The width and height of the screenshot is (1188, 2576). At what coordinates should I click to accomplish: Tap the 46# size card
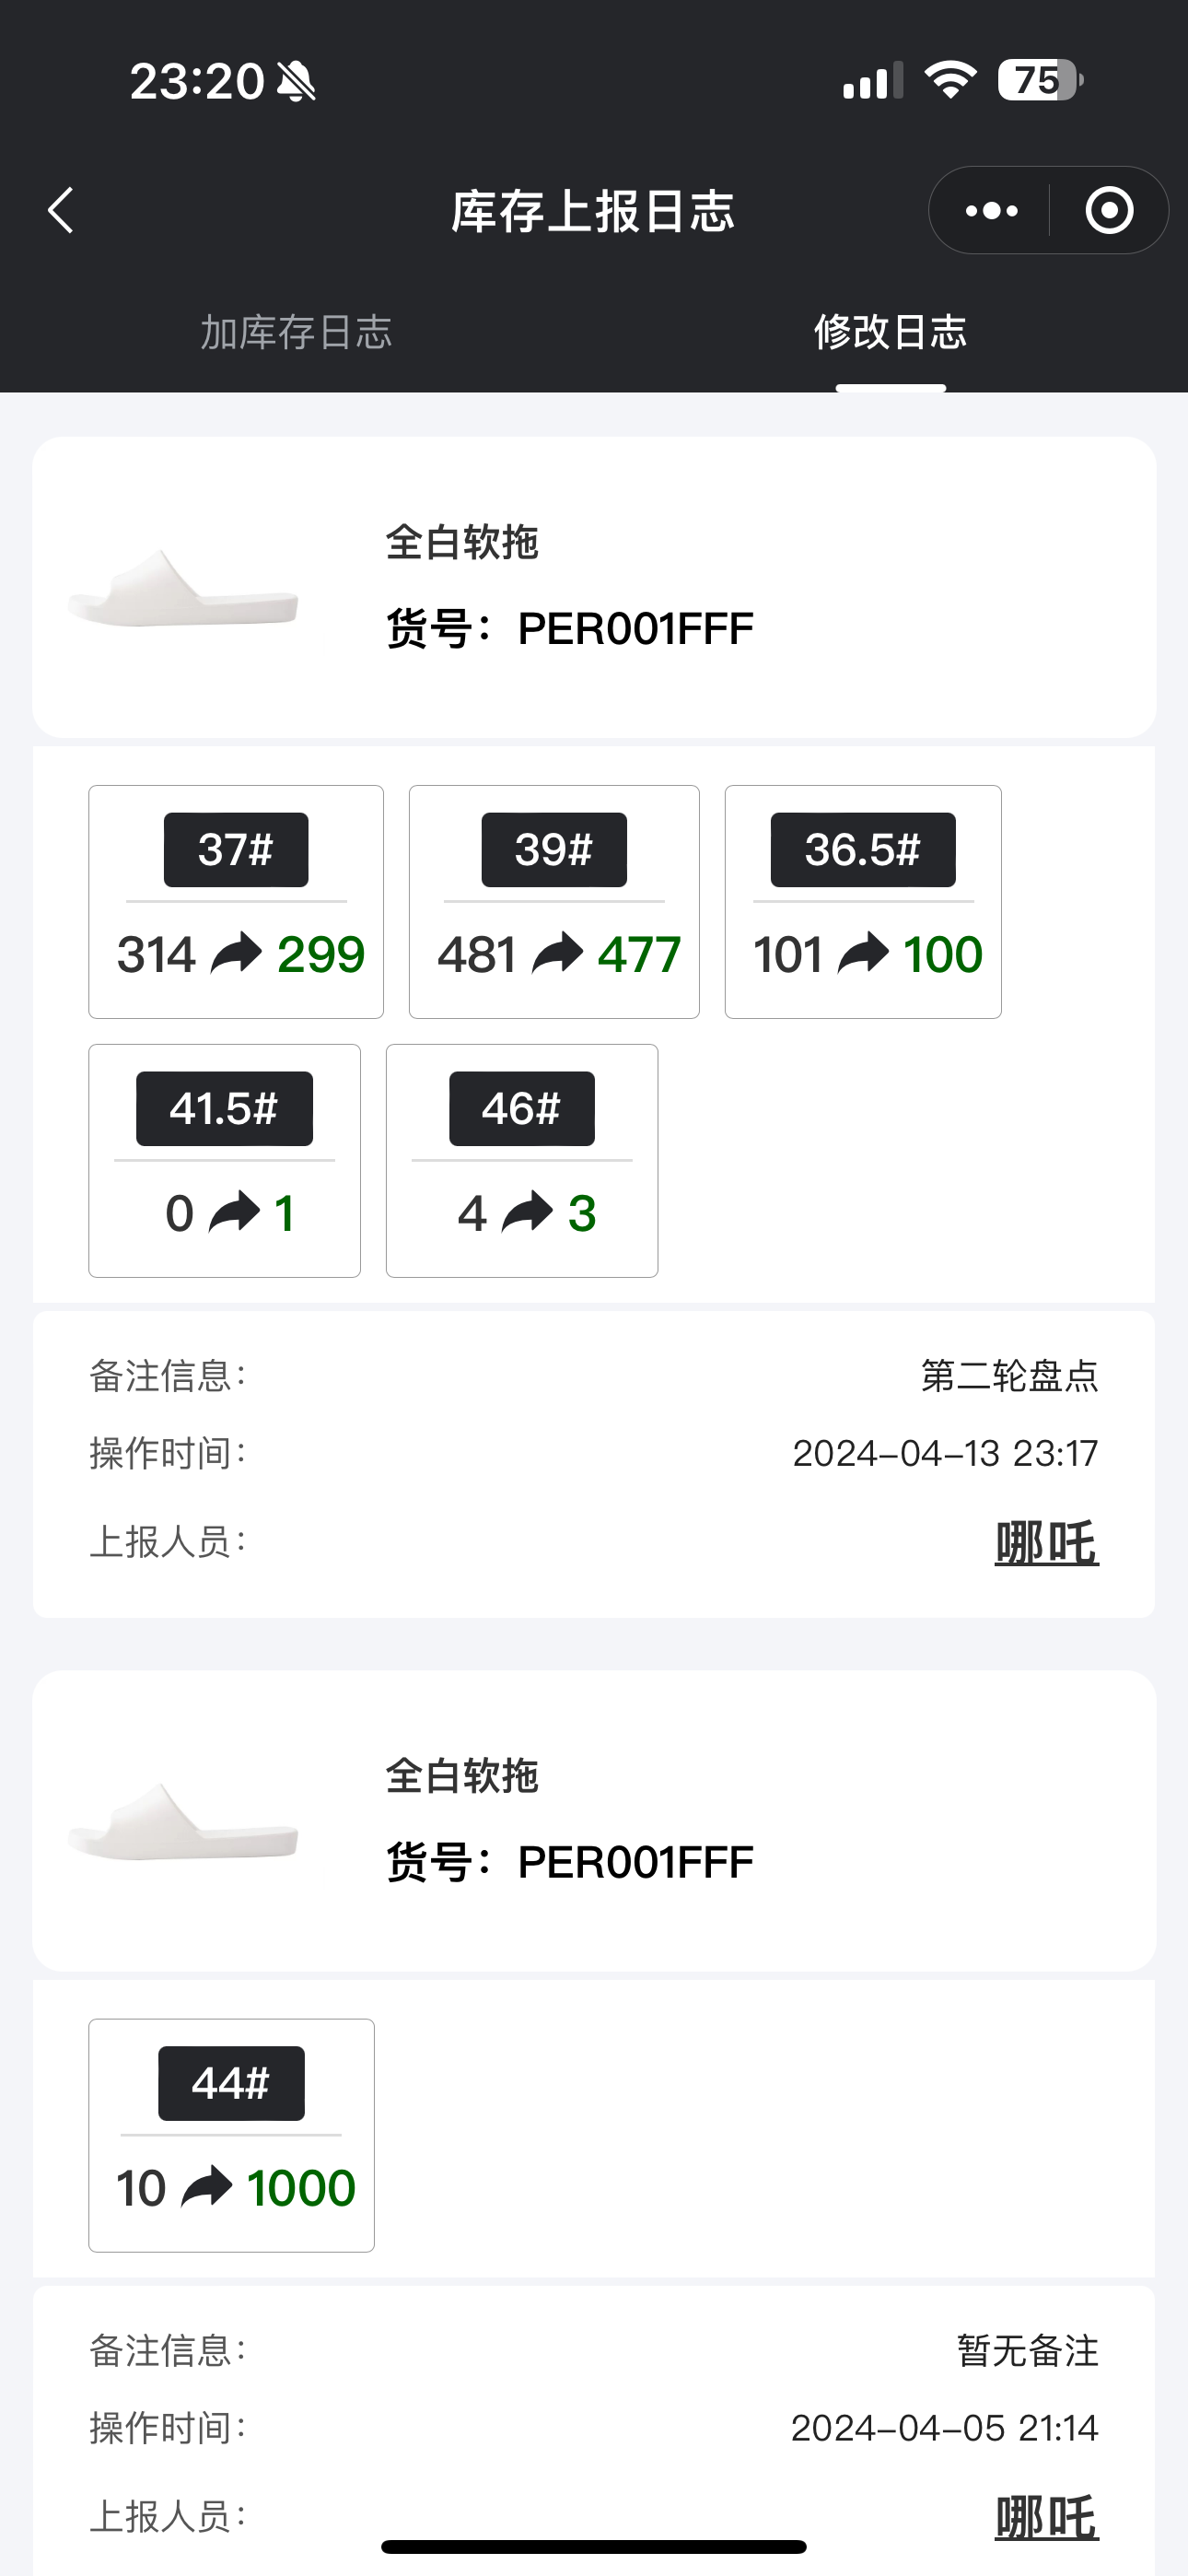522,1160
